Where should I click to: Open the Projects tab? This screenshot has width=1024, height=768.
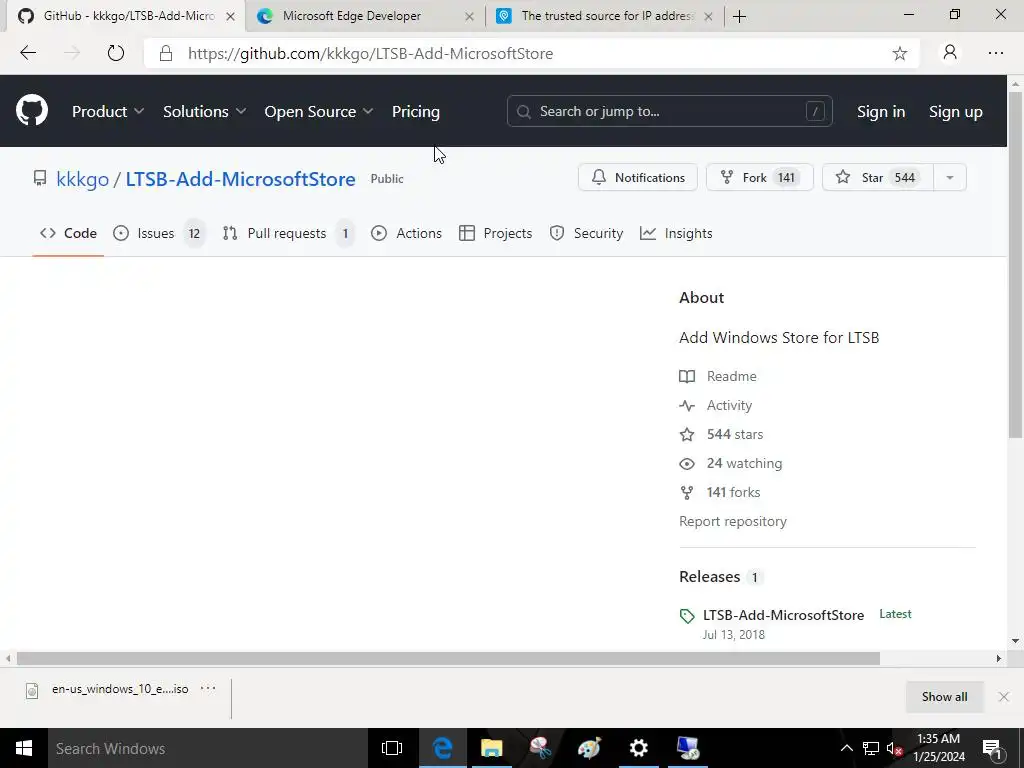click(496, 233)
